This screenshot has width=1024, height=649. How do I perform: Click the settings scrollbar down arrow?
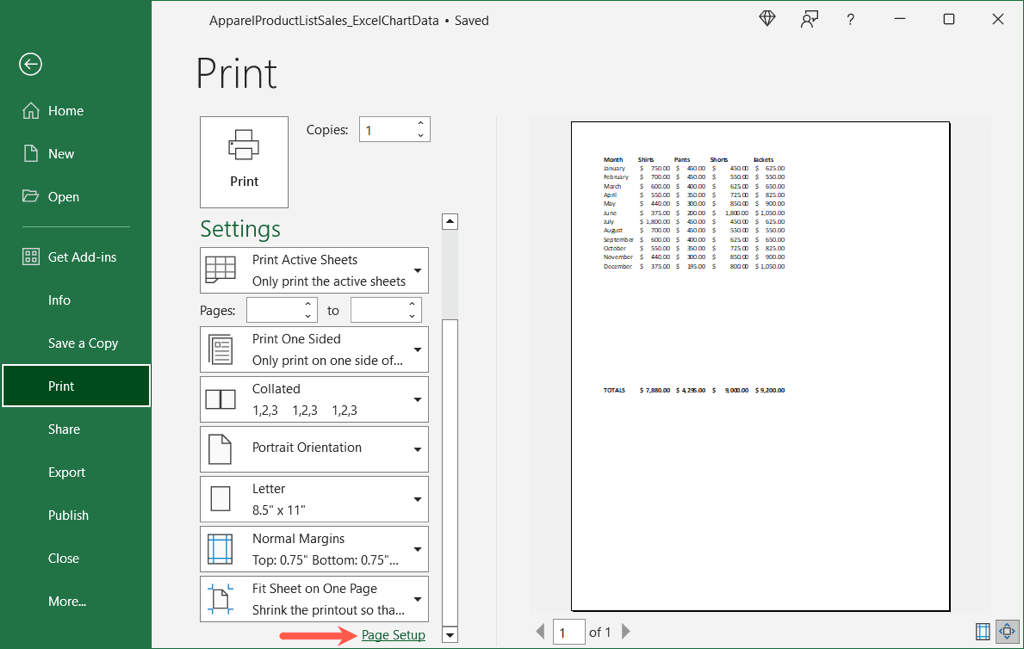click(450, 634)
